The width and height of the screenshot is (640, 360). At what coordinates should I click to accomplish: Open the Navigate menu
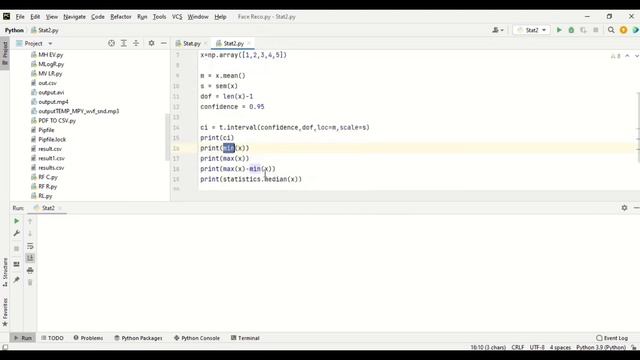click(74, 17)
